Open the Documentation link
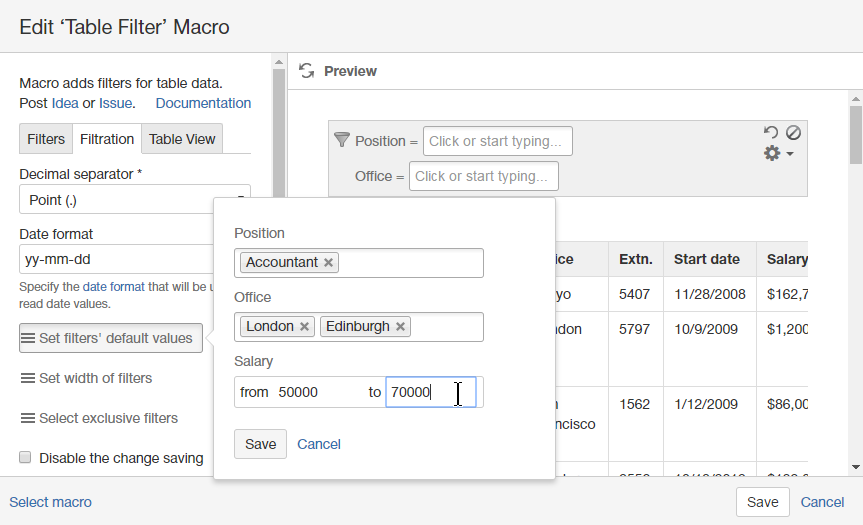The image size is (863, 525). 203,103
